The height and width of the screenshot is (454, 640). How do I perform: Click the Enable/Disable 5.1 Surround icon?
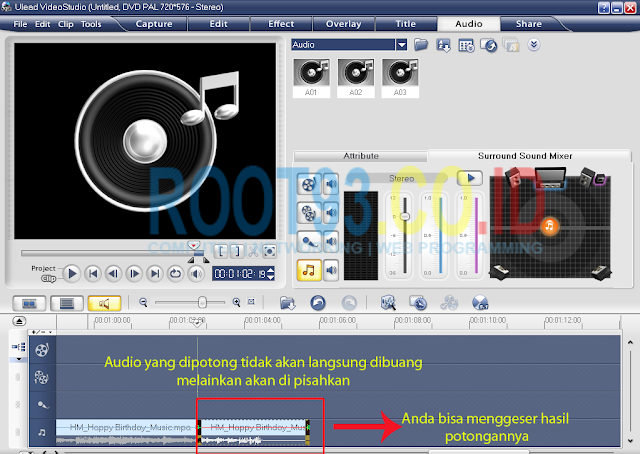(x=480, y=303)
